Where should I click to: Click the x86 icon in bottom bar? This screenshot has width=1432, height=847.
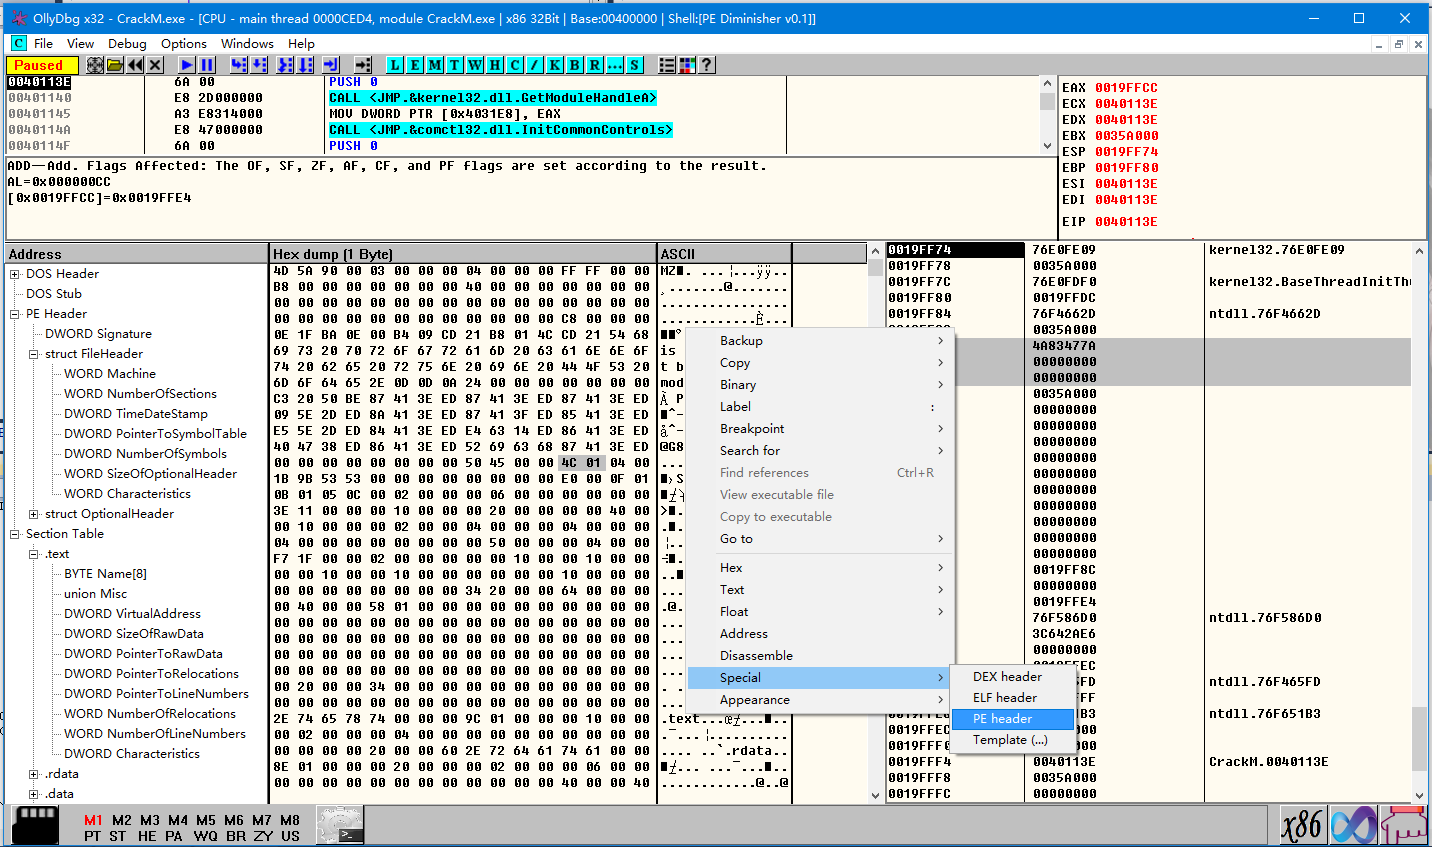1303,826
